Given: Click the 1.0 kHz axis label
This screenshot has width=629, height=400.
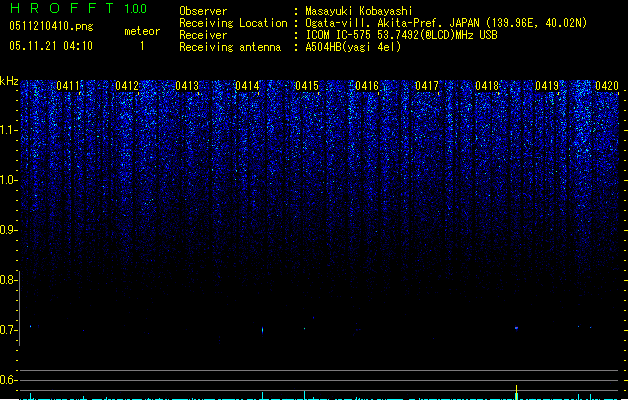Looking at the screenshot, I should 8,180.
